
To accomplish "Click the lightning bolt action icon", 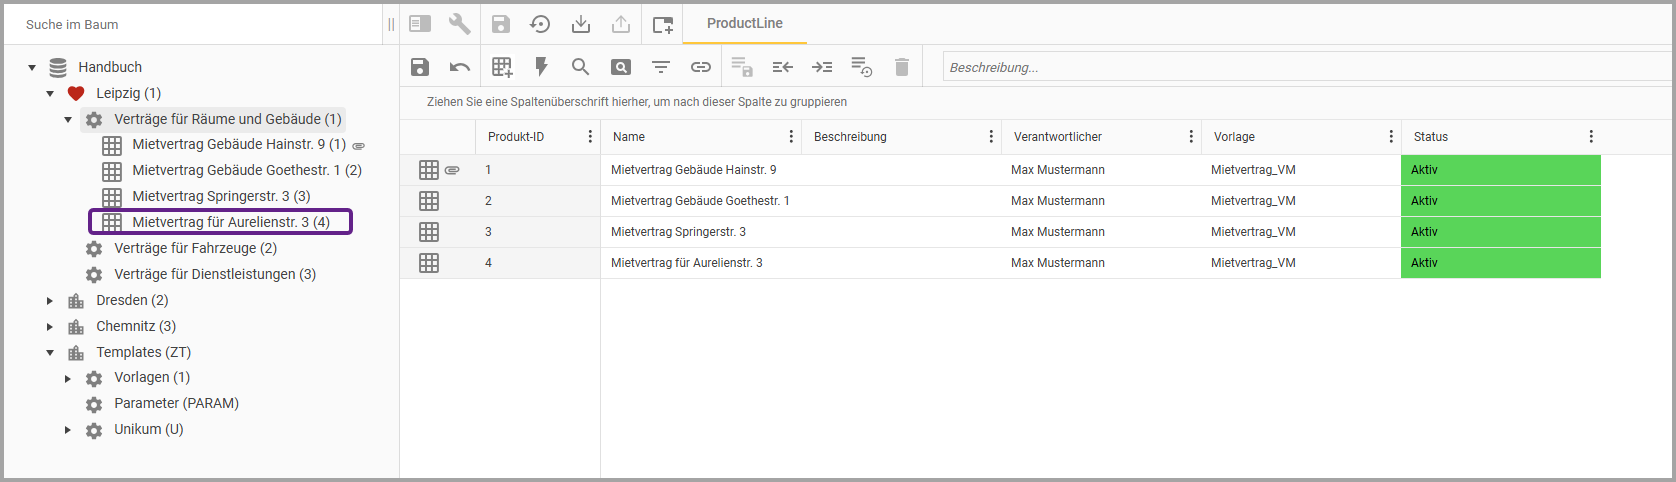I will click(x=541, y=67).
